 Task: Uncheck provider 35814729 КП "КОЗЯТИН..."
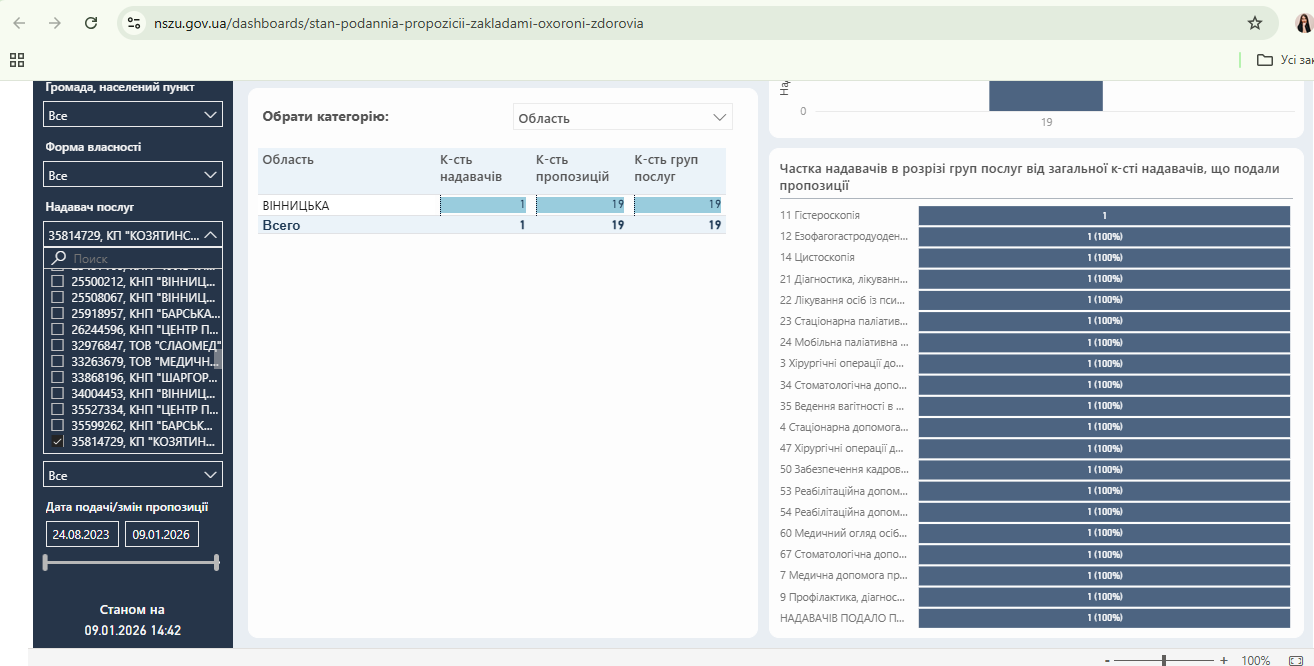(58, 441)
